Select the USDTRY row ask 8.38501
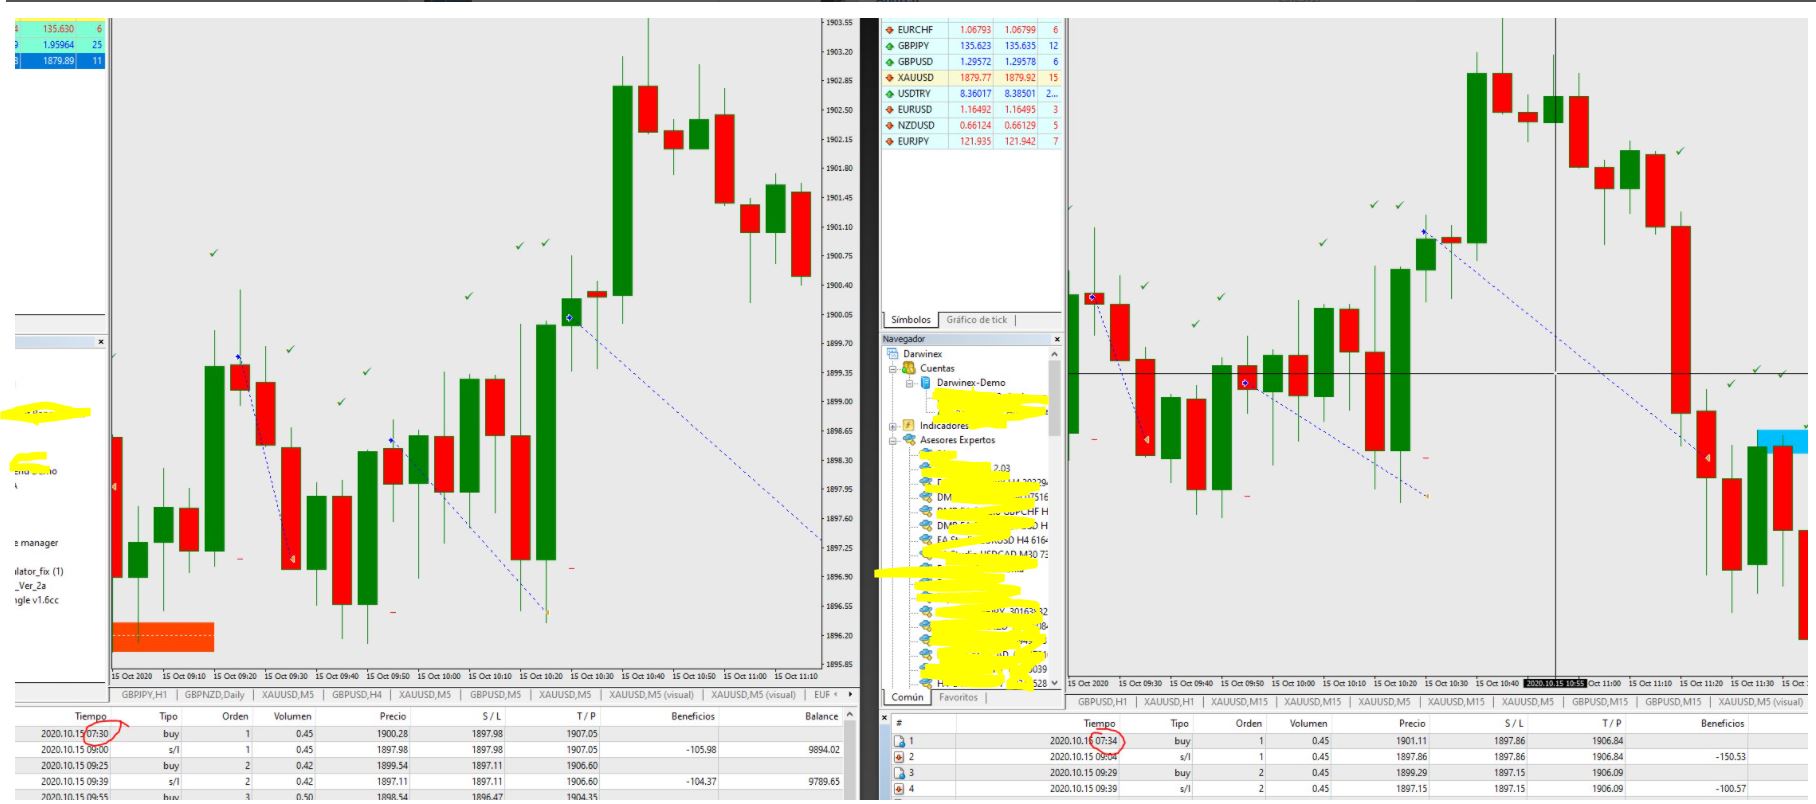Screen dimensions: 1816x804 [x=1020, y=94]
